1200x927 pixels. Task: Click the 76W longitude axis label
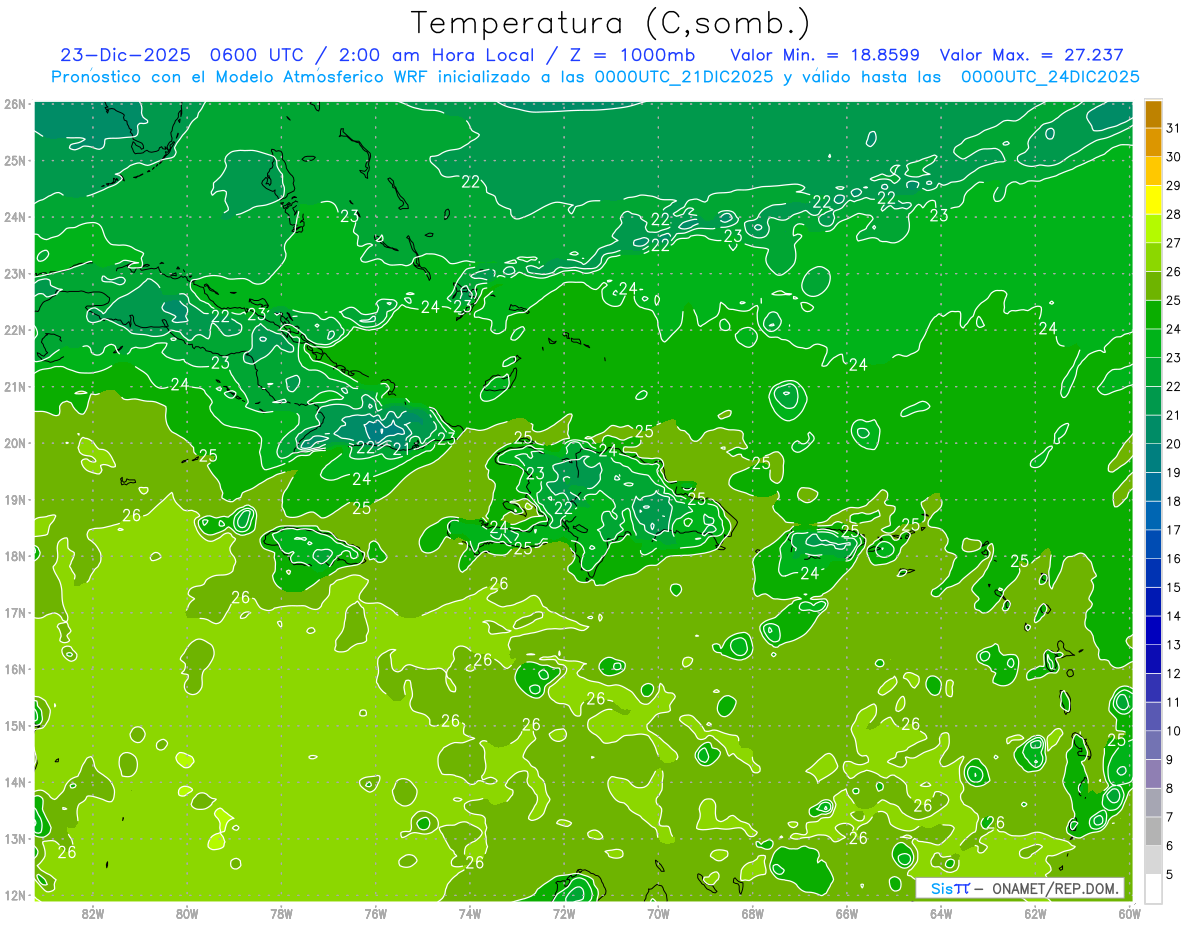click(375, 913)
